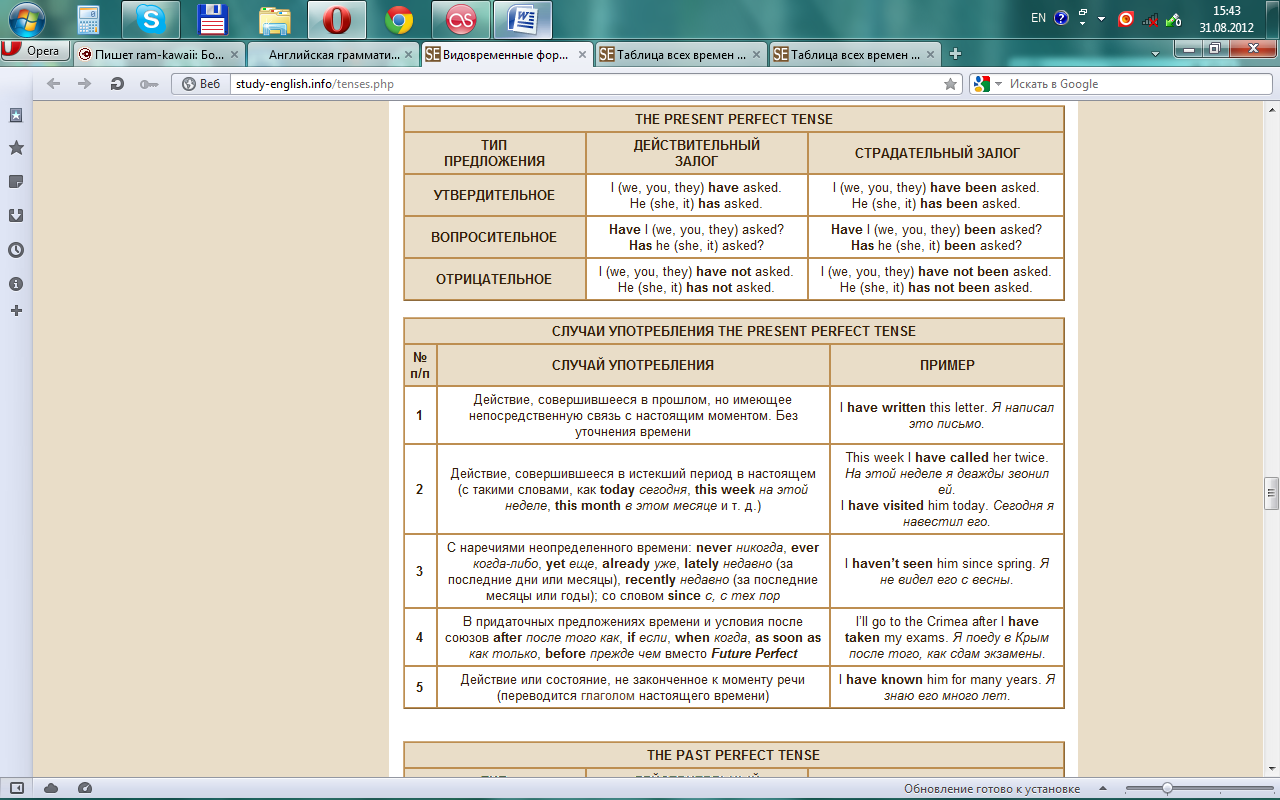
Task: Open the Opera main menu button
Action: [x=35, y=51]
